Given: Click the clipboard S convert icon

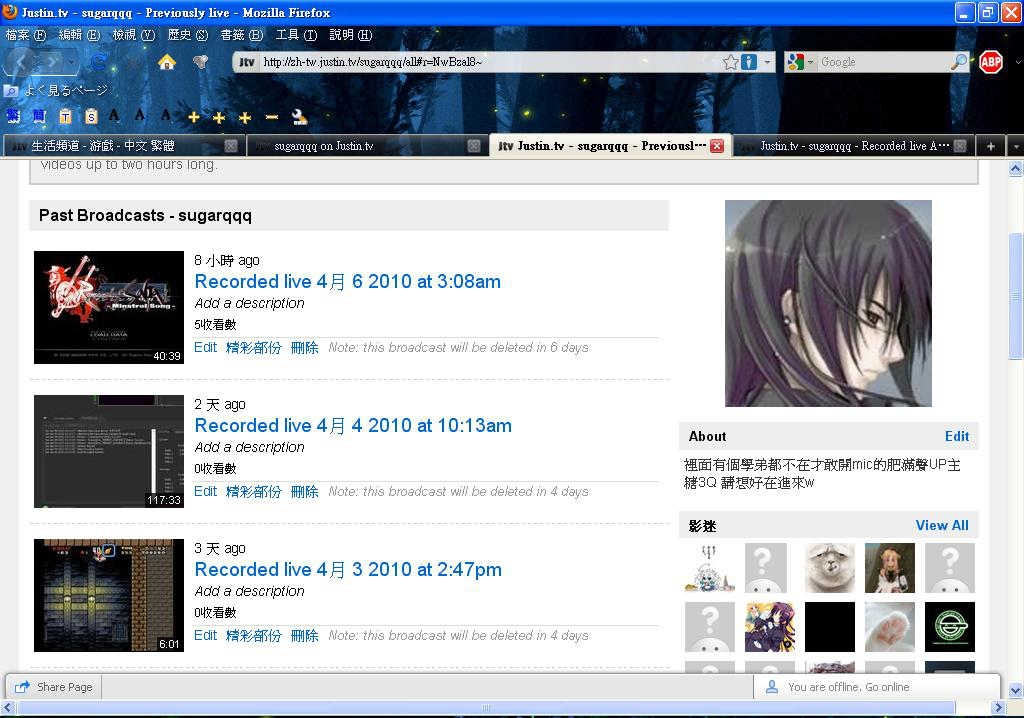Looking at the screenshot, I should coord(91,116).
